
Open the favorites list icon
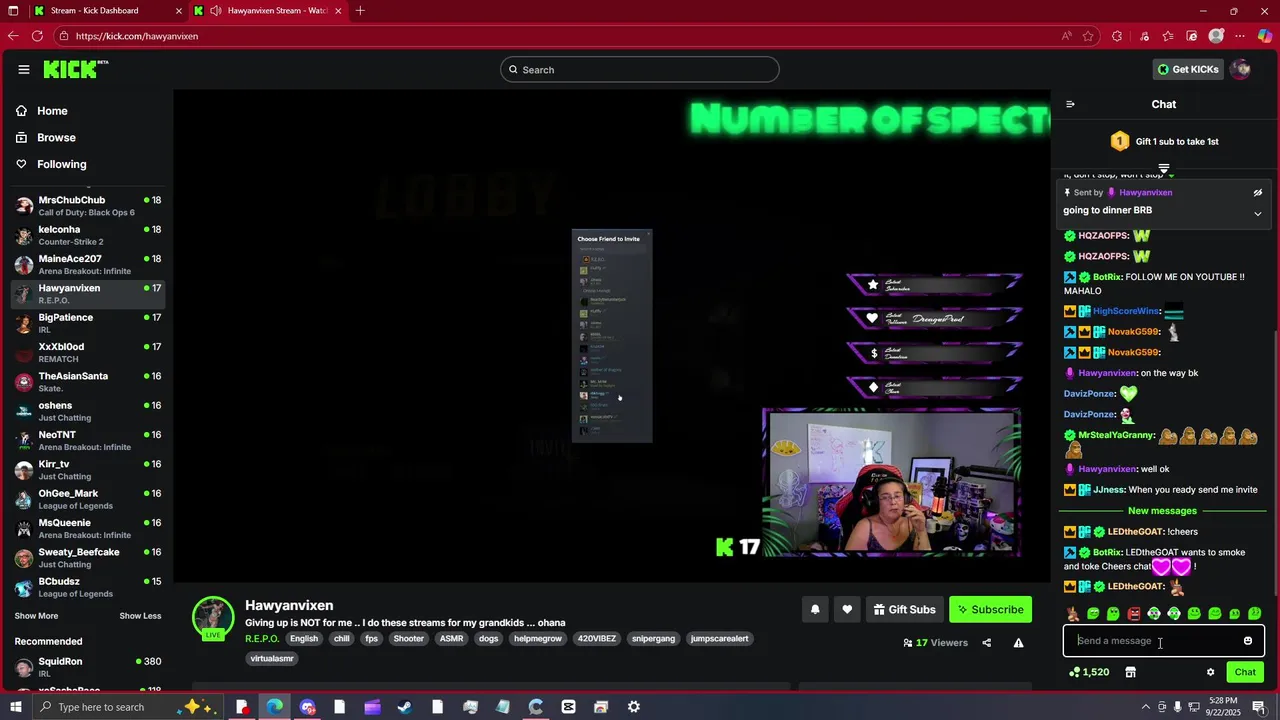pos(1168,36)
